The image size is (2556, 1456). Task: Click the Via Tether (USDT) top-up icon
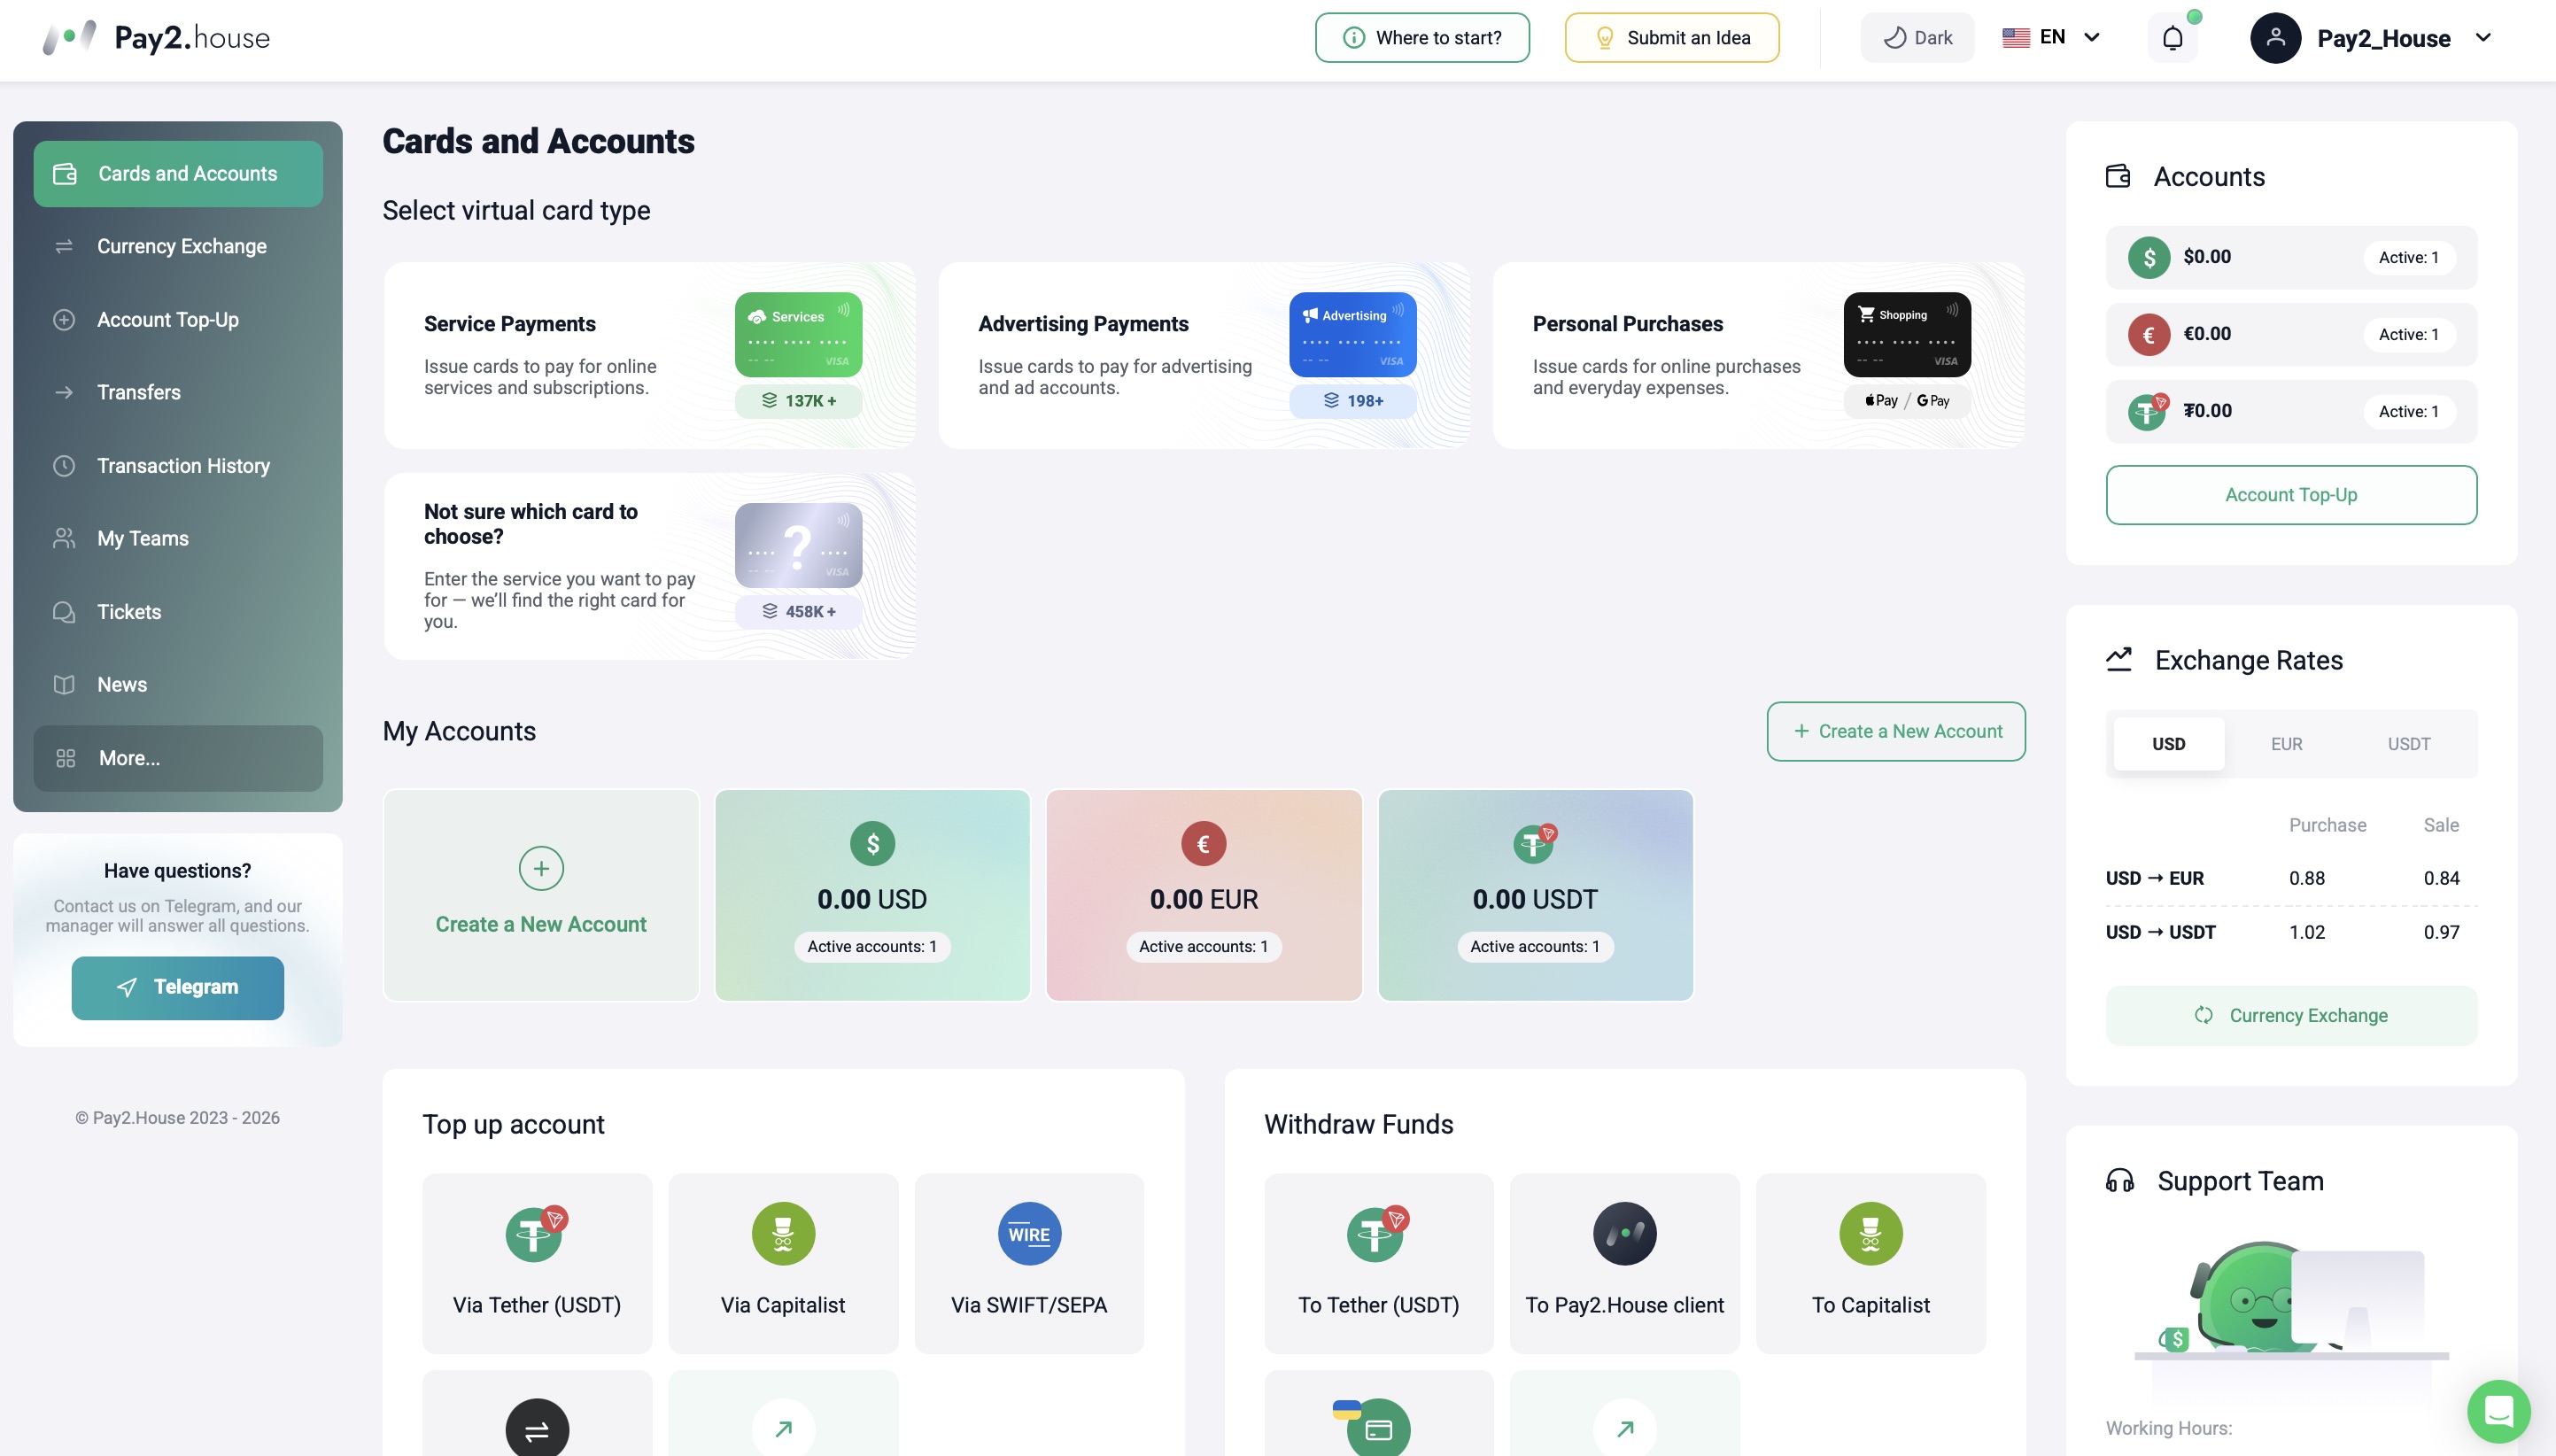click(x=535, y=1233)
